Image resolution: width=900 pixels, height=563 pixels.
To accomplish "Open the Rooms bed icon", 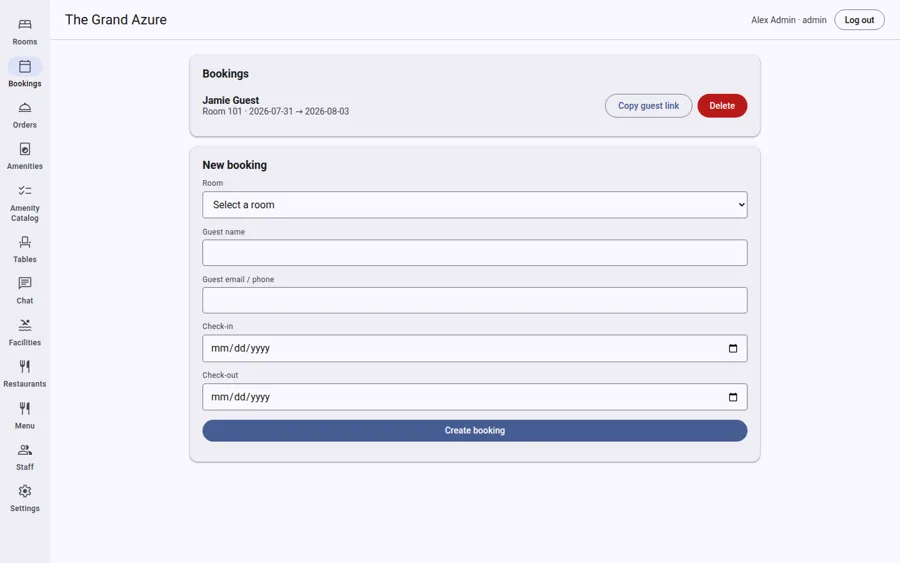I will coord(25,25).
